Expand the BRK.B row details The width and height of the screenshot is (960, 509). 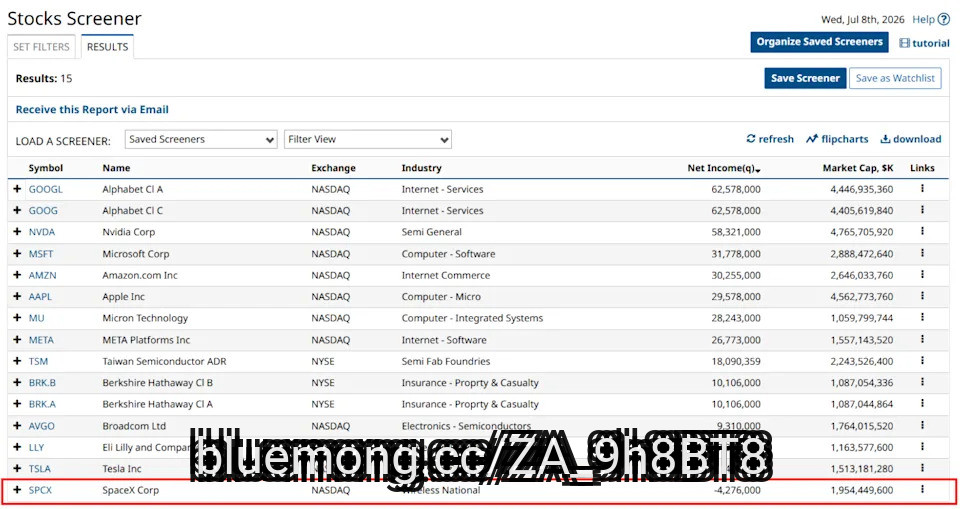(17, 382)
